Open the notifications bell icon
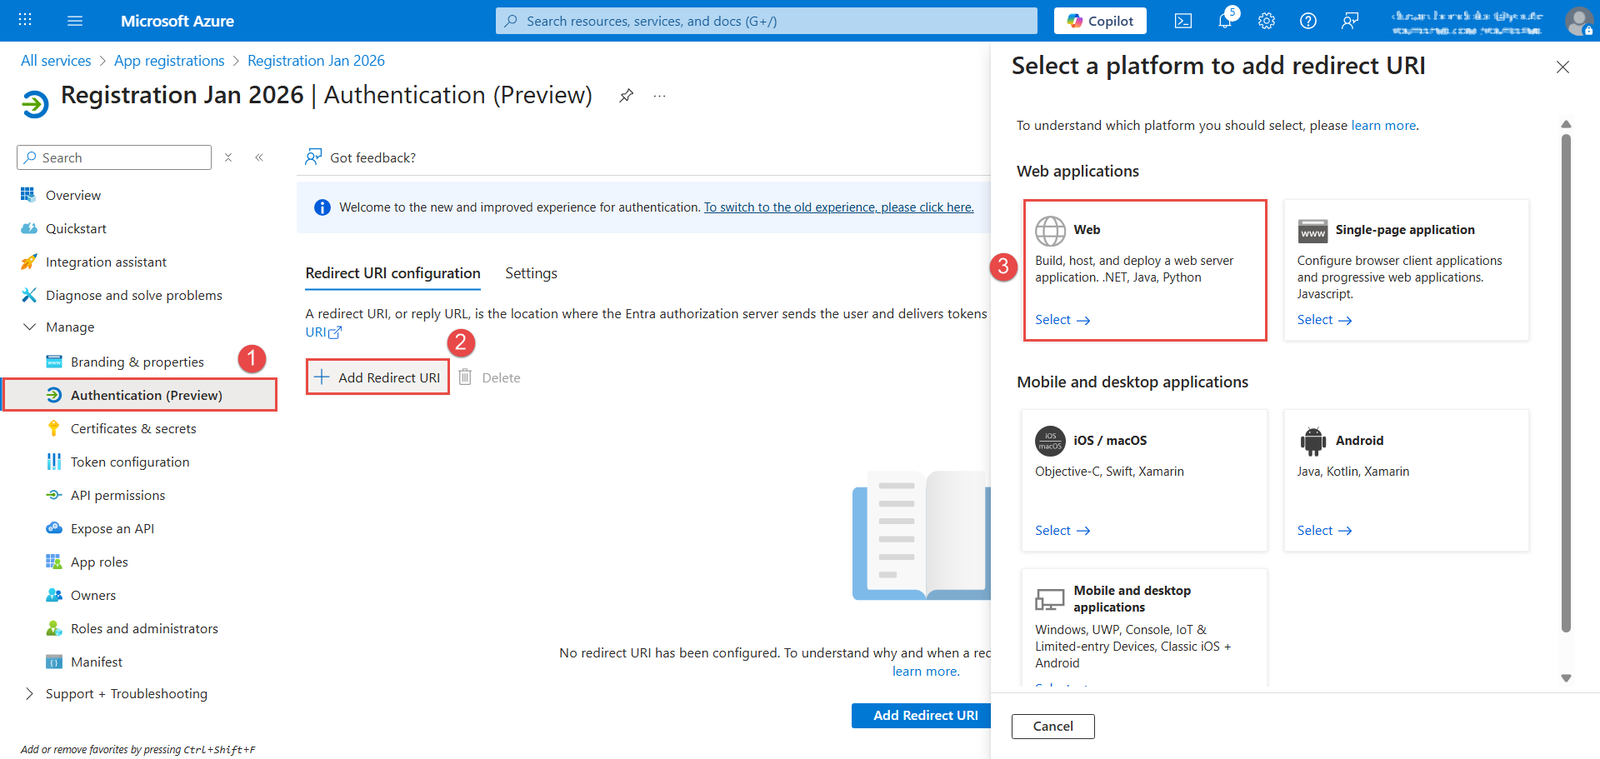 pos(1225,21)
